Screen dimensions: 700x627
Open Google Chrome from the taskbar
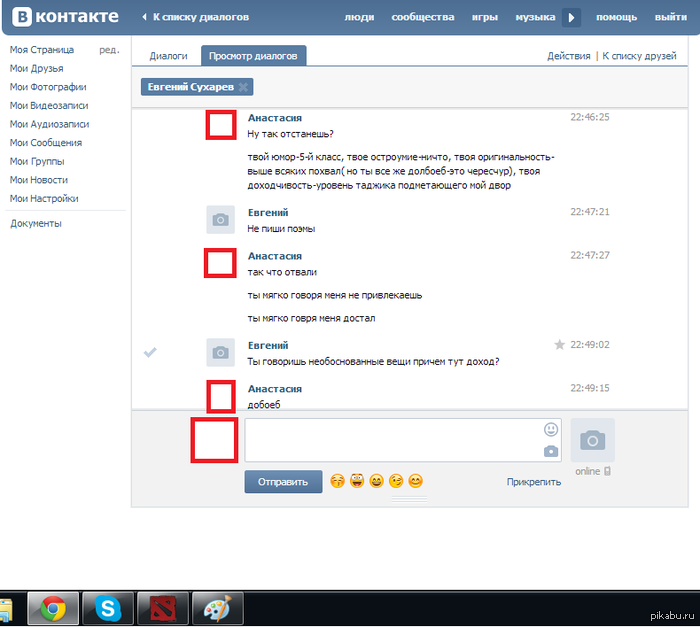click(x=53, y=608)
